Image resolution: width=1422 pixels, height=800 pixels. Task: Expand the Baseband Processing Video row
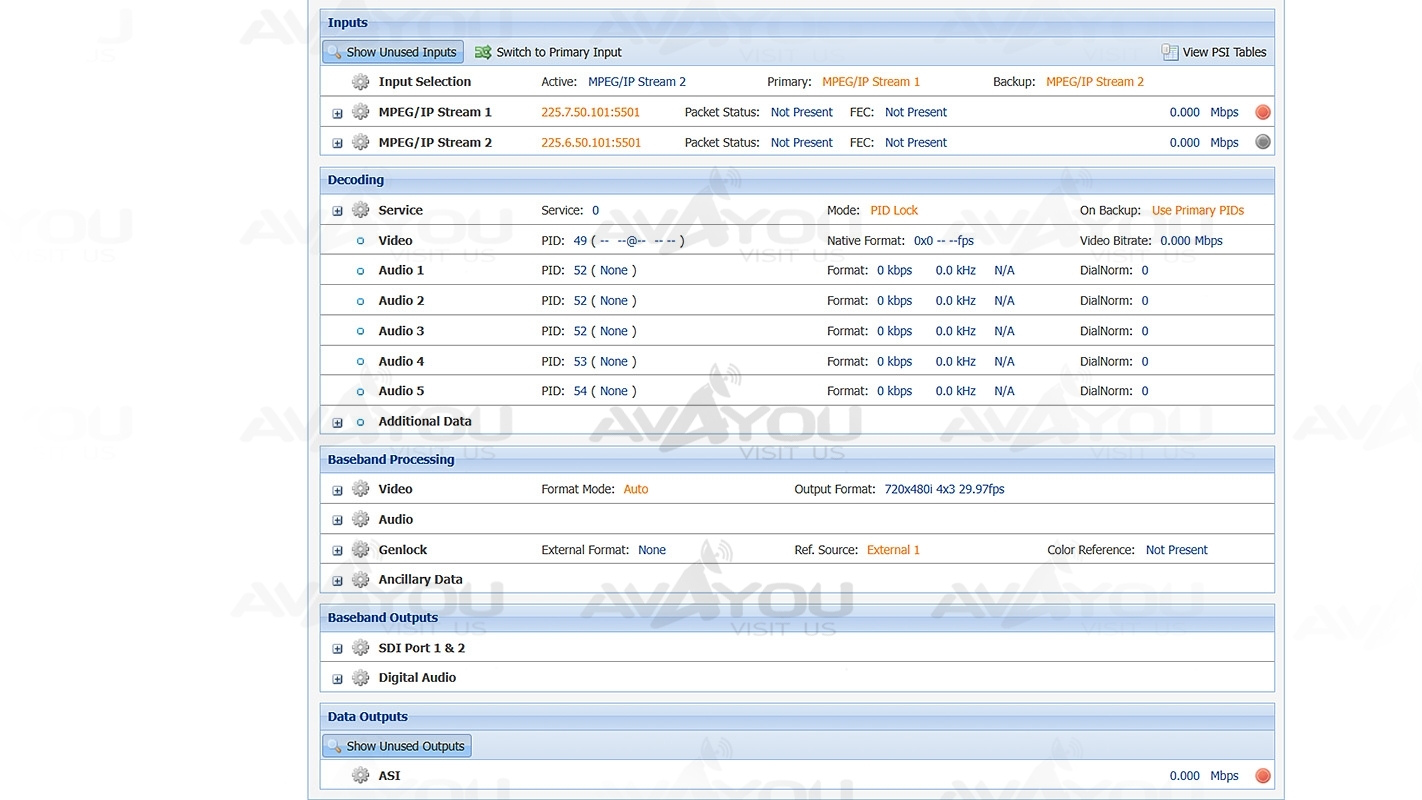(x=337, y=490)
